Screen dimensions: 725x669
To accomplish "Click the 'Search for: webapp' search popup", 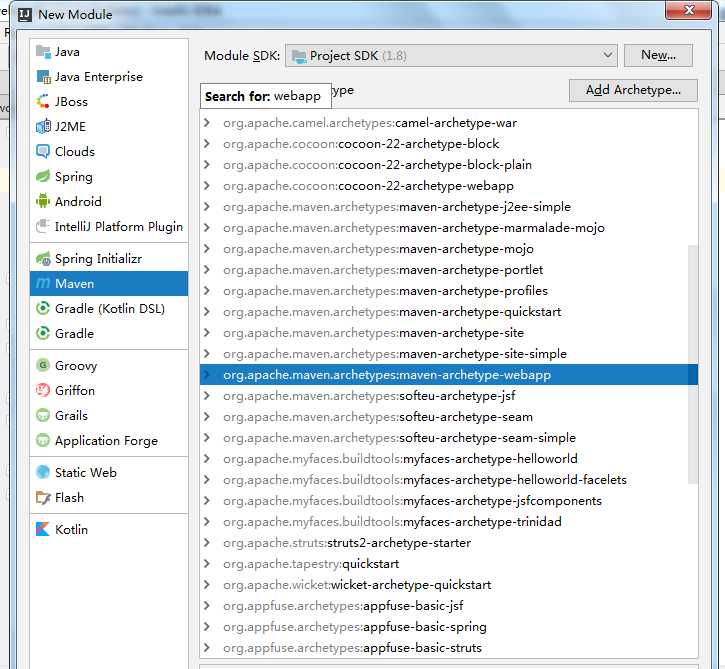I will [266, 96].
